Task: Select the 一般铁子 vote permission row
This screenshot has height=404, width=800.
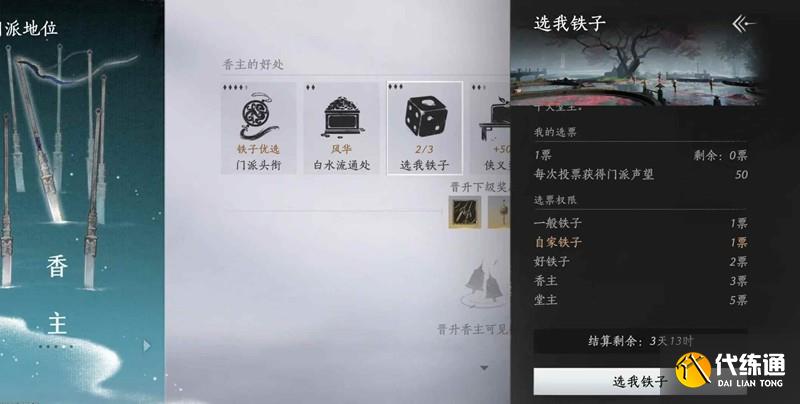Action: pyautogui.click(x=640, y=223)
